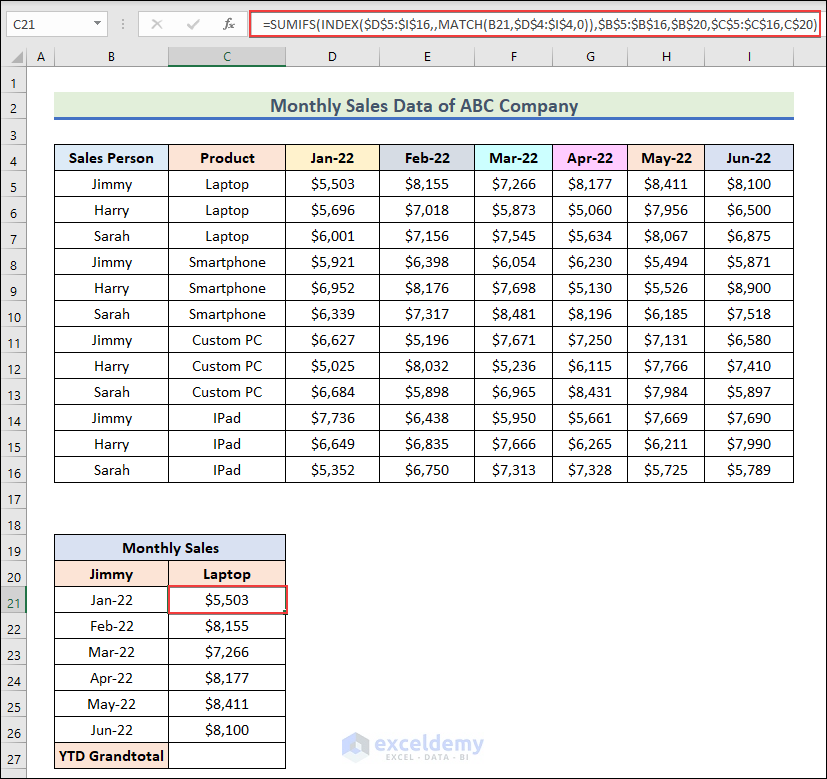Select cell with $5,950 in Mar-22

513,418
